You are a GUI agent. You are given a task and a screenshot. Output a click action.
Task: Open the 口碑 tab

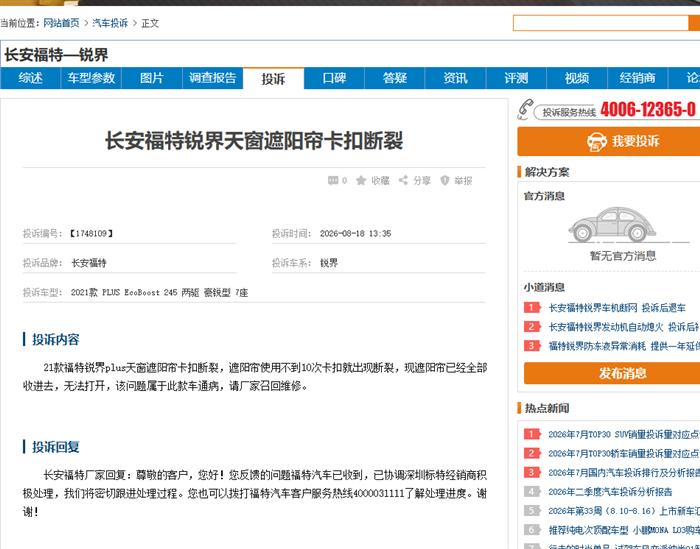[x=334, y=78]
